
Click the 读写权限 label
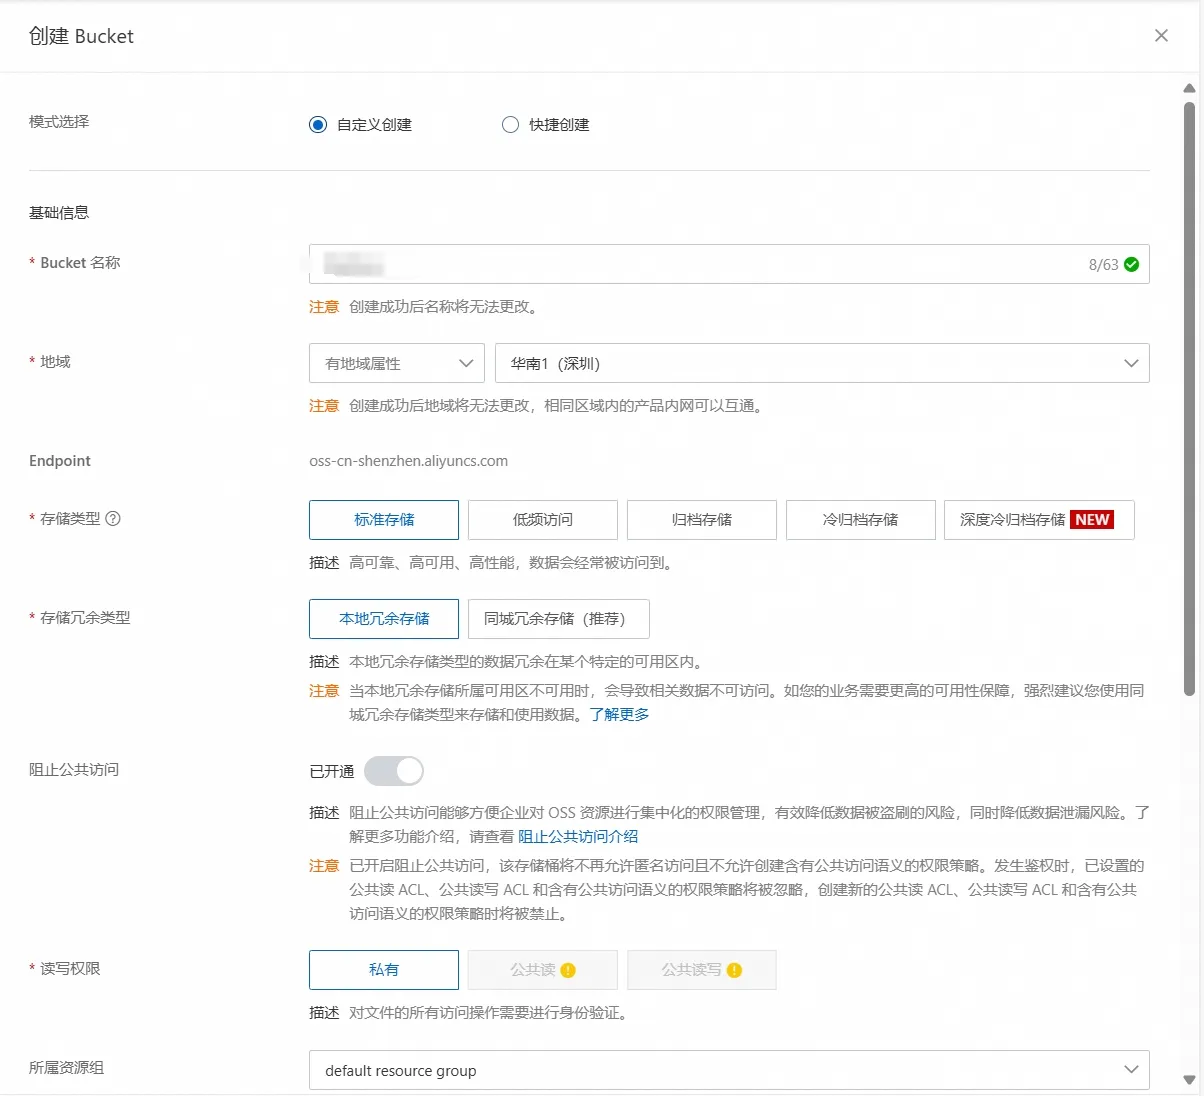pos(70,969)
